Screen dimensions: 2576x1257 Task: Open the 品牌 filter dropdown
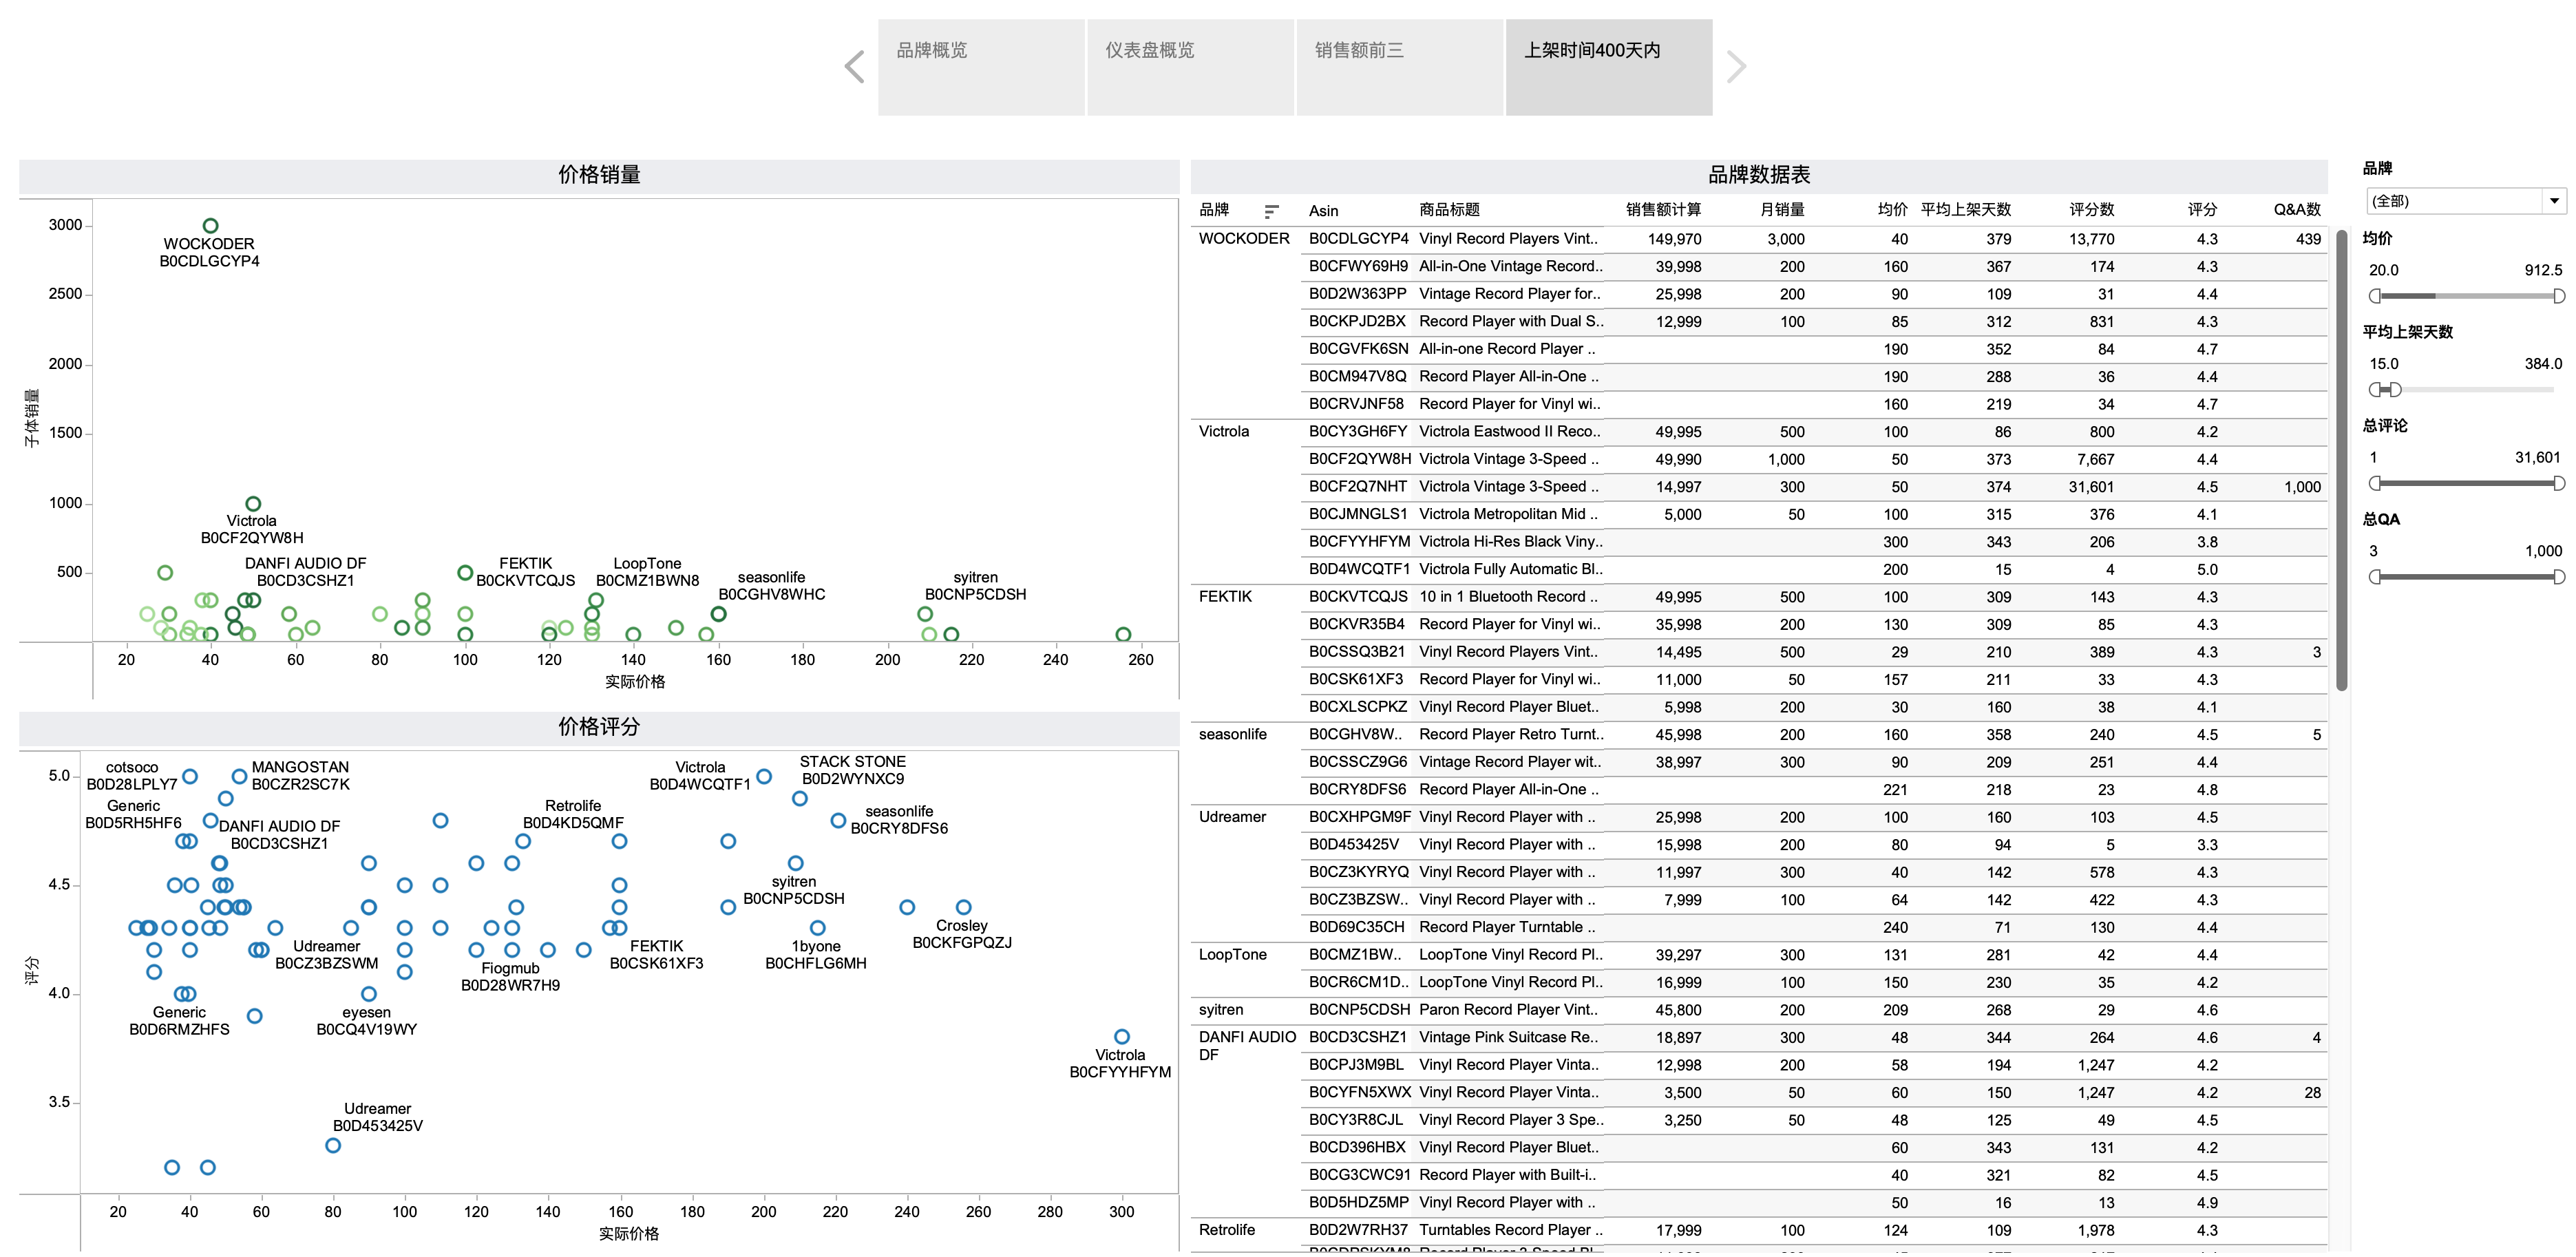(x=2465, y=201)
